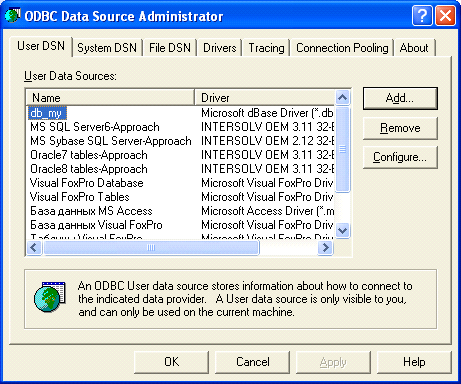Click the list's scroll down arrow
The width and height of the screenshot is (461, 384).
tap(342, 230)
